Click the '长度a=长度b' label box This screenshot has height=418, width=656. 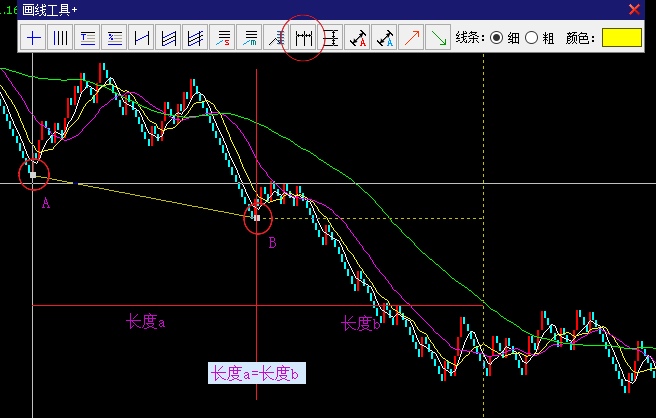point(256,374)
